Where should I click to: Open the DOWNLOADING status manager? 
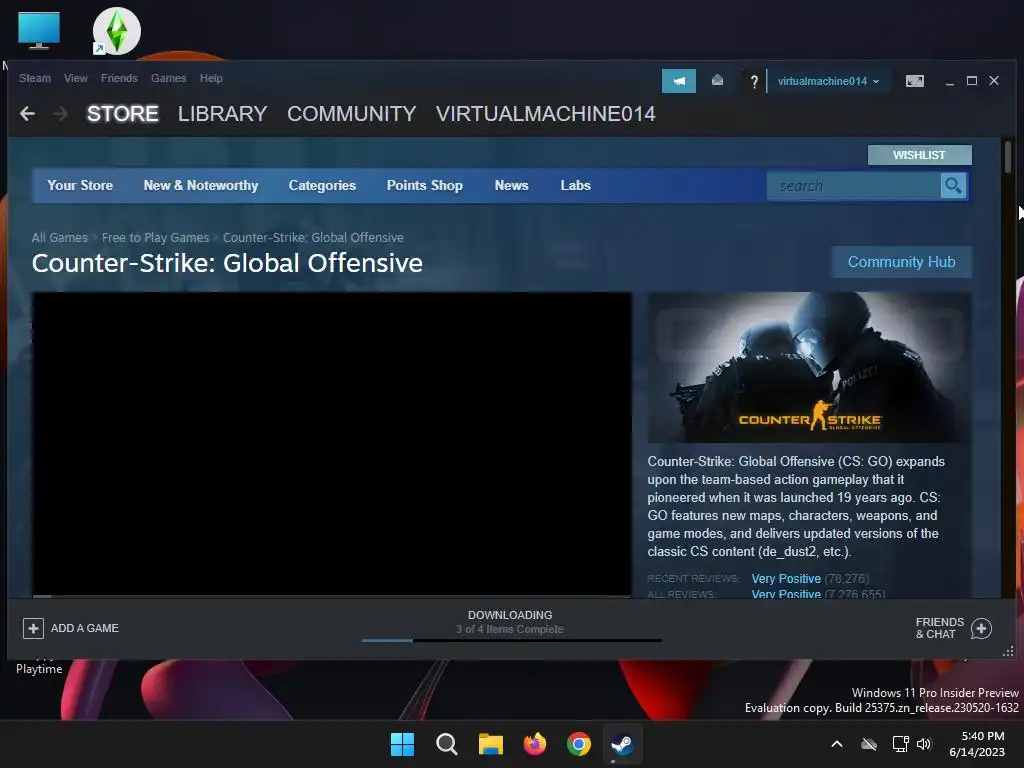[510, 615]
